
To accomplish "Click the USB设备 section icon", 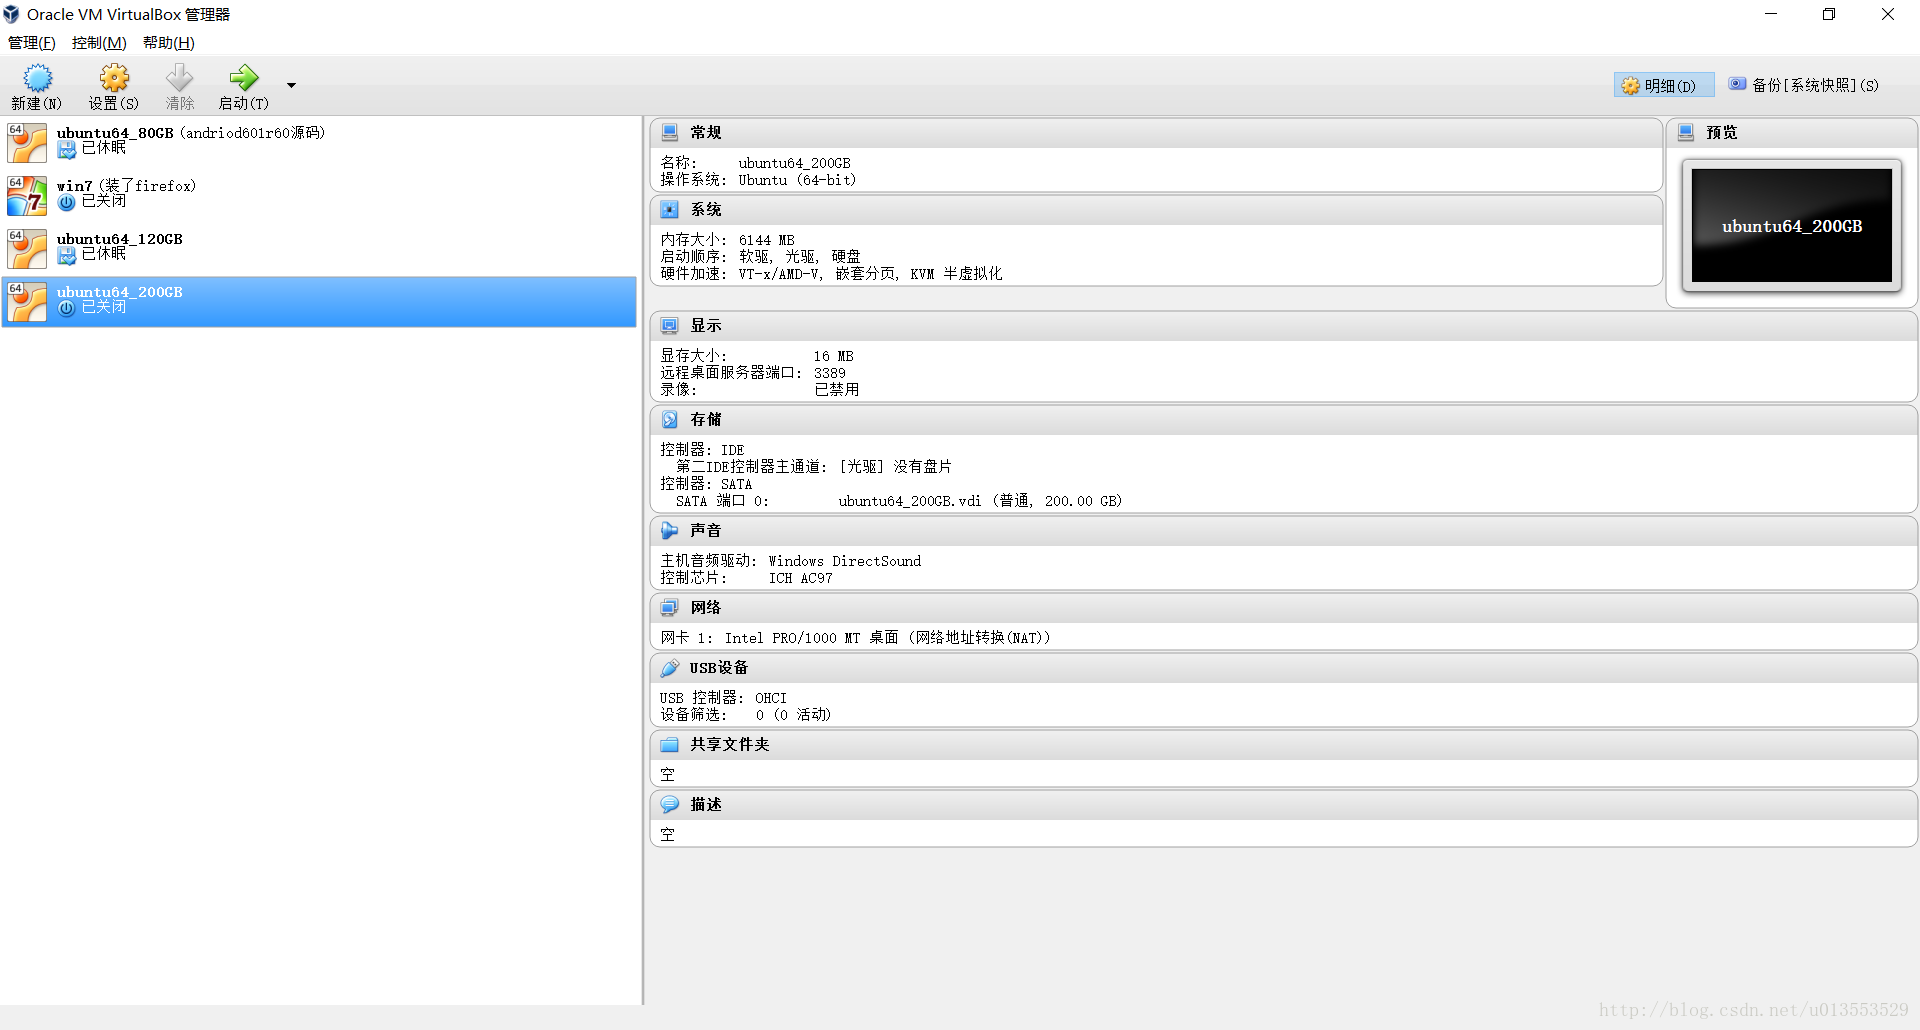I will 670,668.
